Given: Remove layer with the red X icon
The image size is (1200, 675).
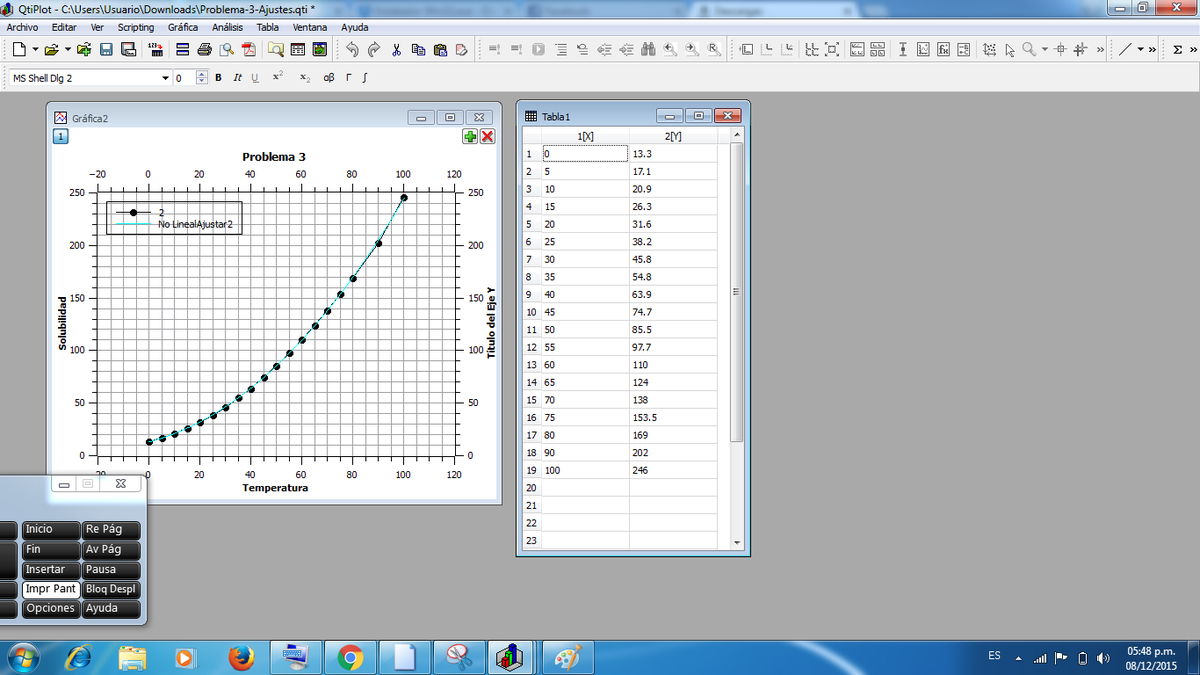Looking at the screenshot, I should tap(488, 137).
